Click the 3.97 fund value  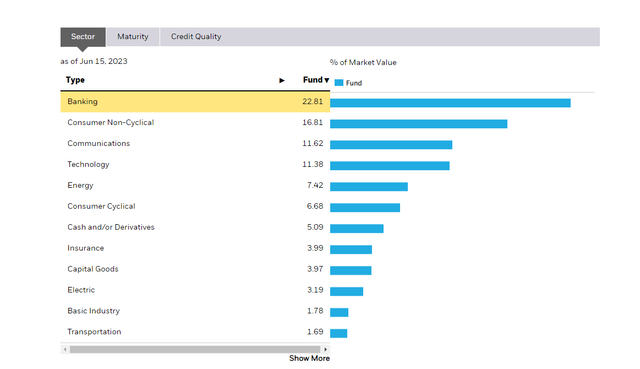[x=315, y=269]
